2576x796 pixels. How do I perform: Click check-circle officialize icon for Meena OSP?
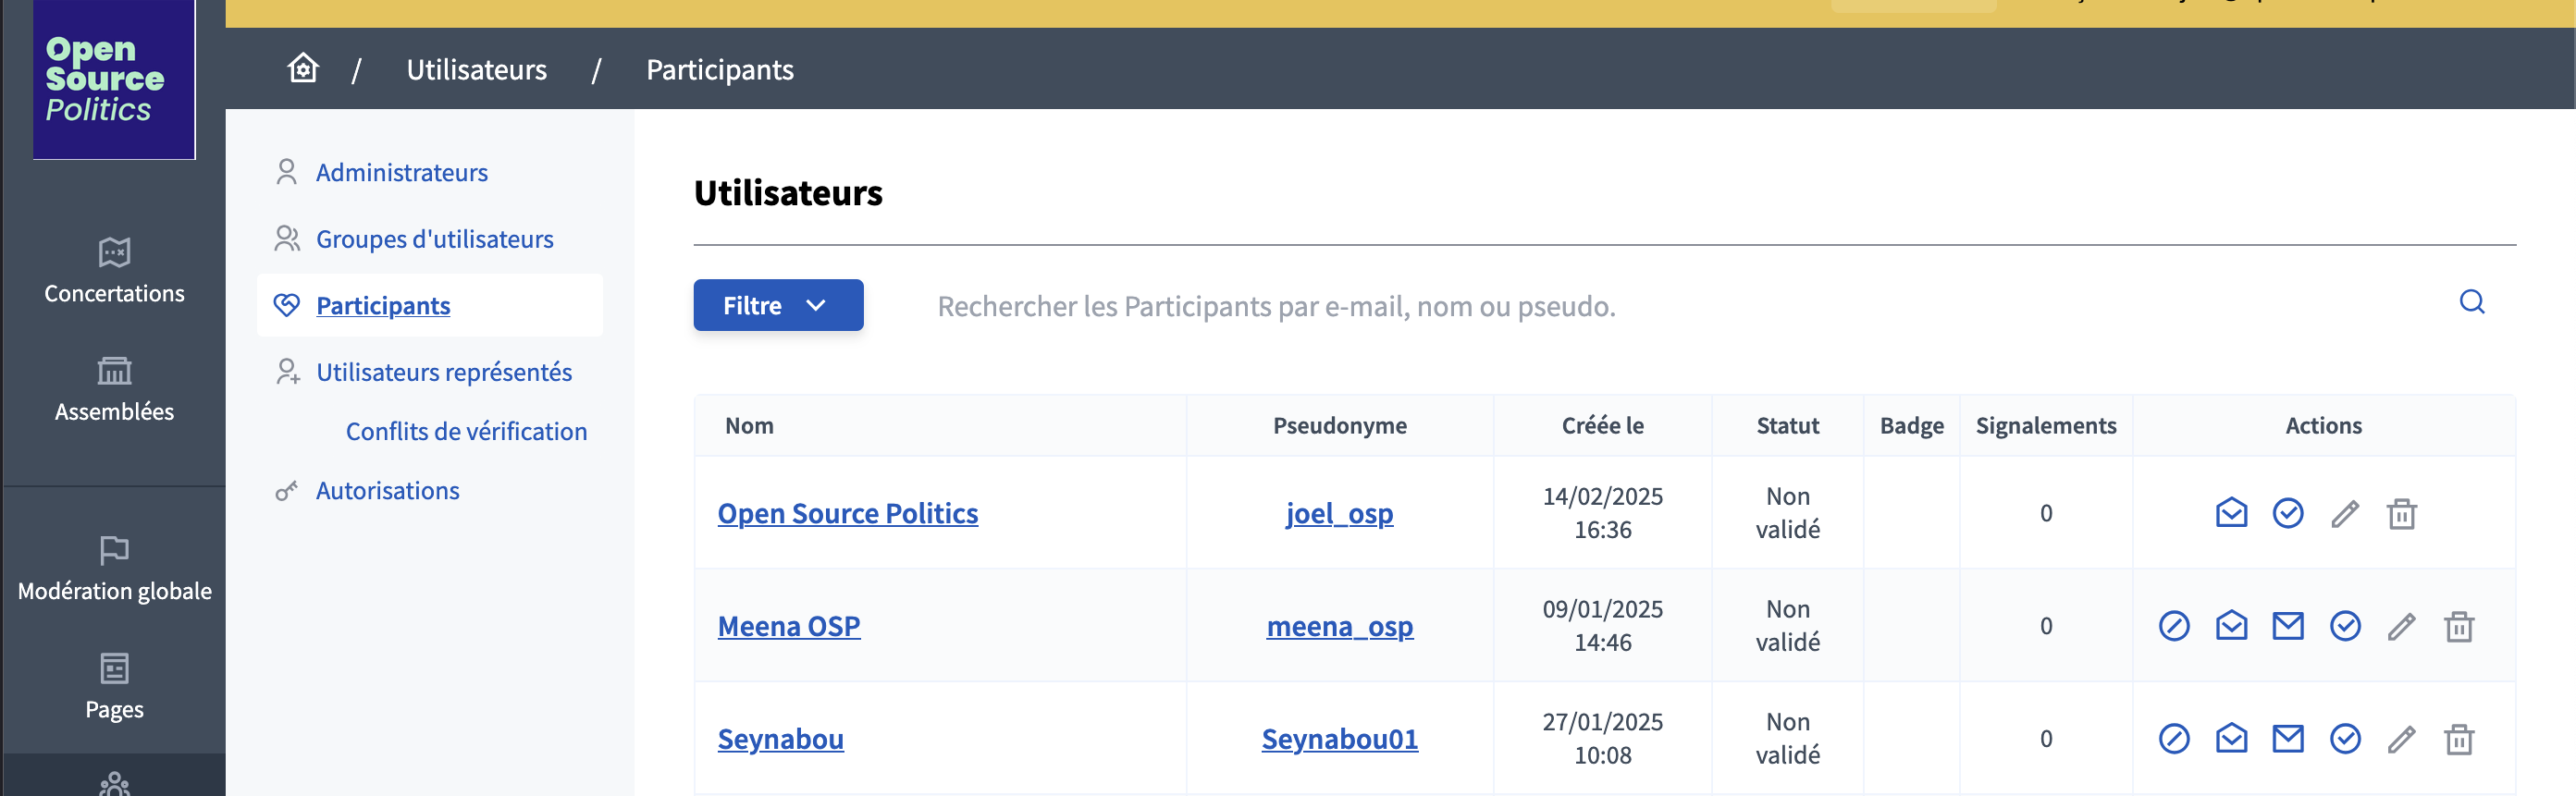point(2345,626)
